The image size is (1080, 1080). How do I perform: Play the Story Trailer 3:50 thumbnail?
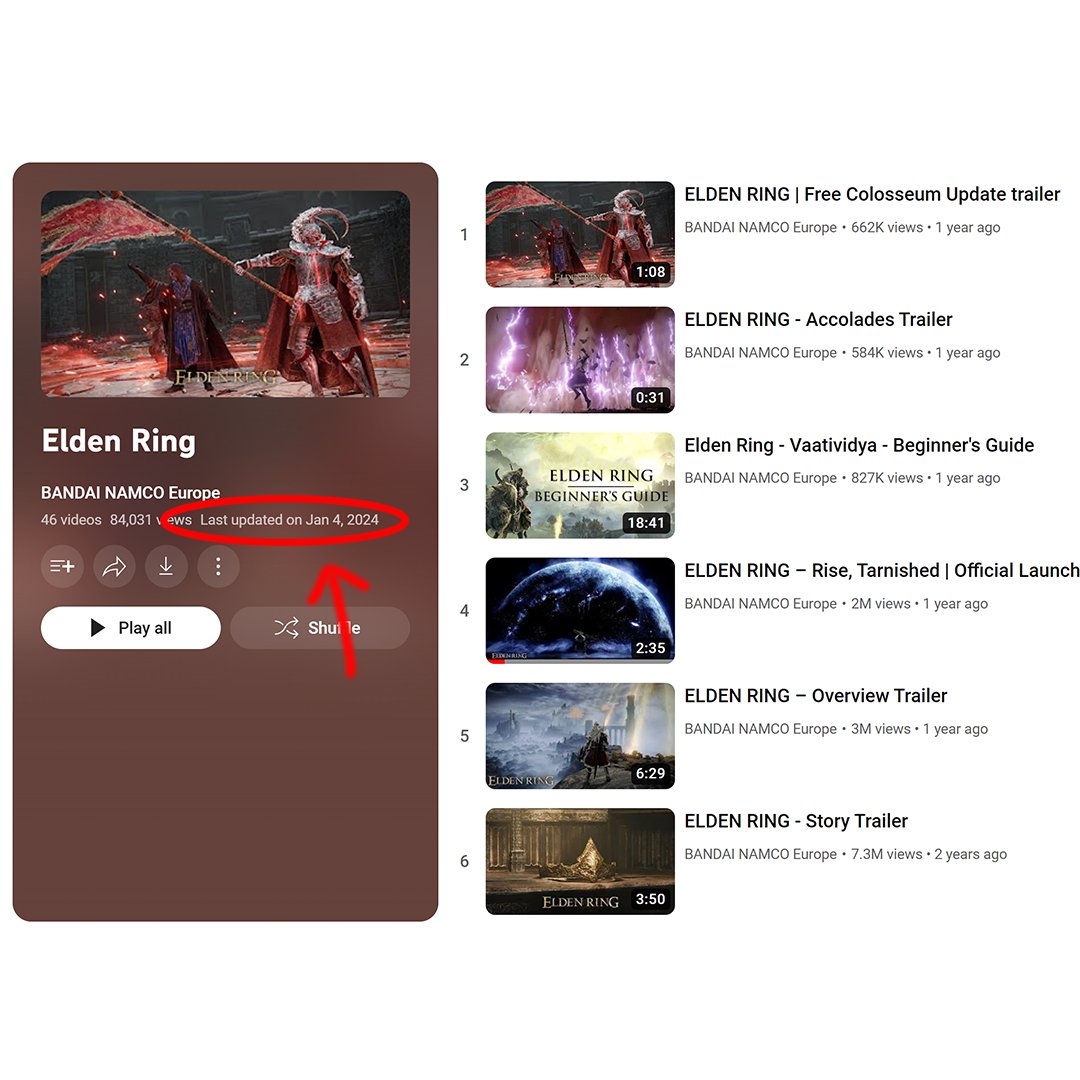pos(580,861)
